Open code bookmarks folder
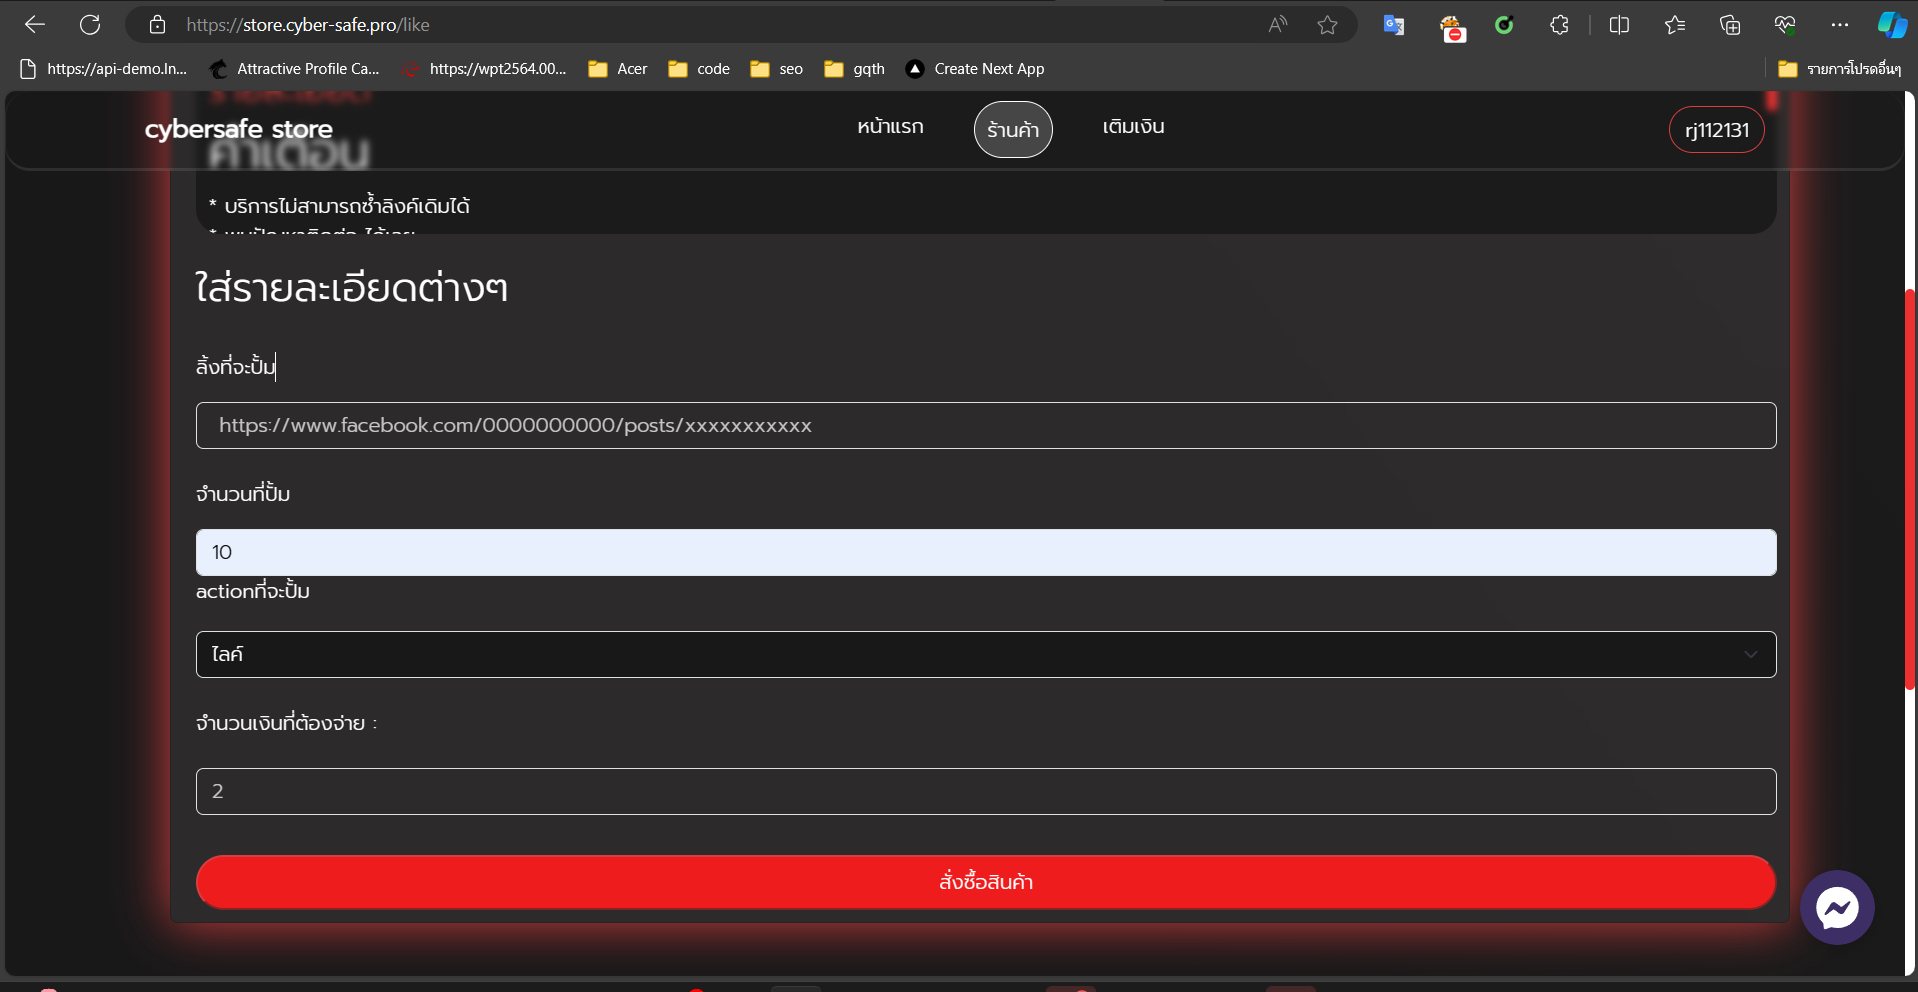Screen dimensions: 1918x992 point(699,69)
